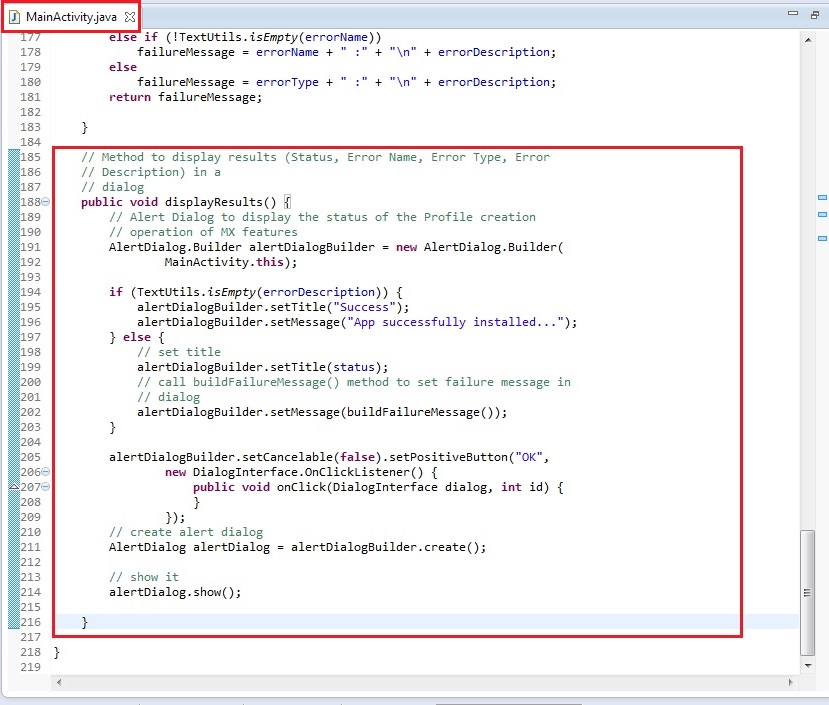The height and width of the screenshot is (705, 829).
Task: Click the override marker triangle at line 207
Action: pyautogui.click(x=12, y=487)
